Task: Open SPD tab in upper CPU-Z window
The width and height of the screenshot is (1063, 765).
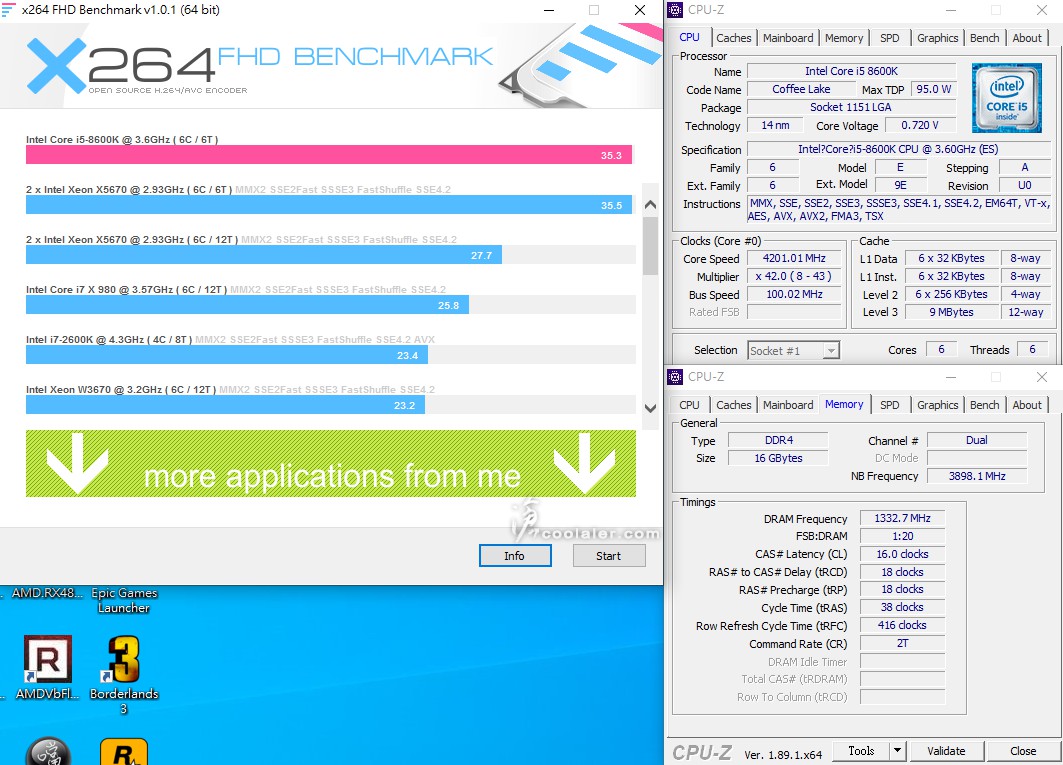Action: tap(889, 38)
